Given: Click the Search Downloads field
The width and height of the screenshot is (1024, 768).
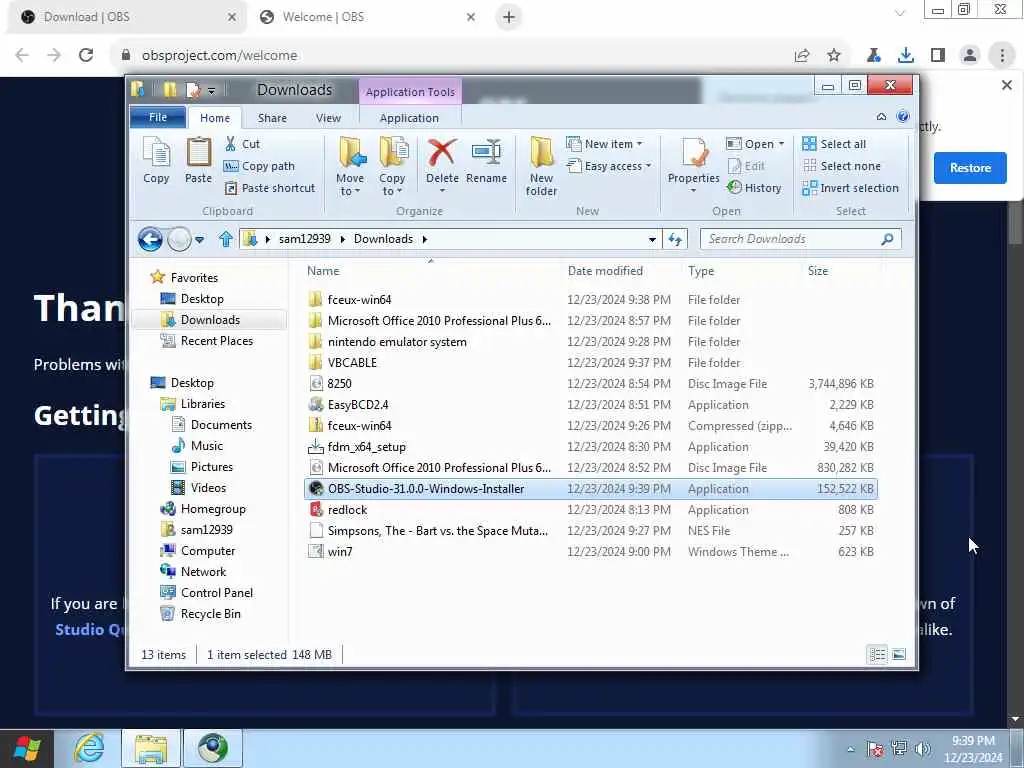Looking at the screenshot, I should 801,239.
